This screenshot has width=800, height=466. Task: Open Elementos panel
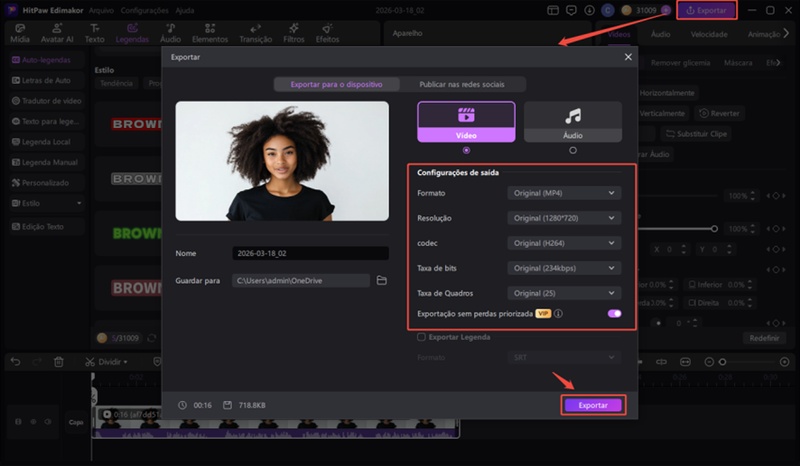click(210, 33)
